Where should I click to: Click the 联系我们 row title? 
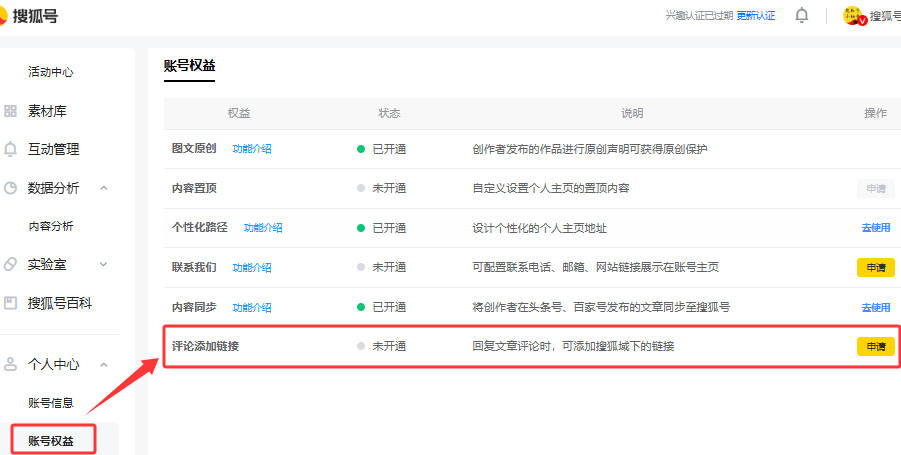point(194,267)
